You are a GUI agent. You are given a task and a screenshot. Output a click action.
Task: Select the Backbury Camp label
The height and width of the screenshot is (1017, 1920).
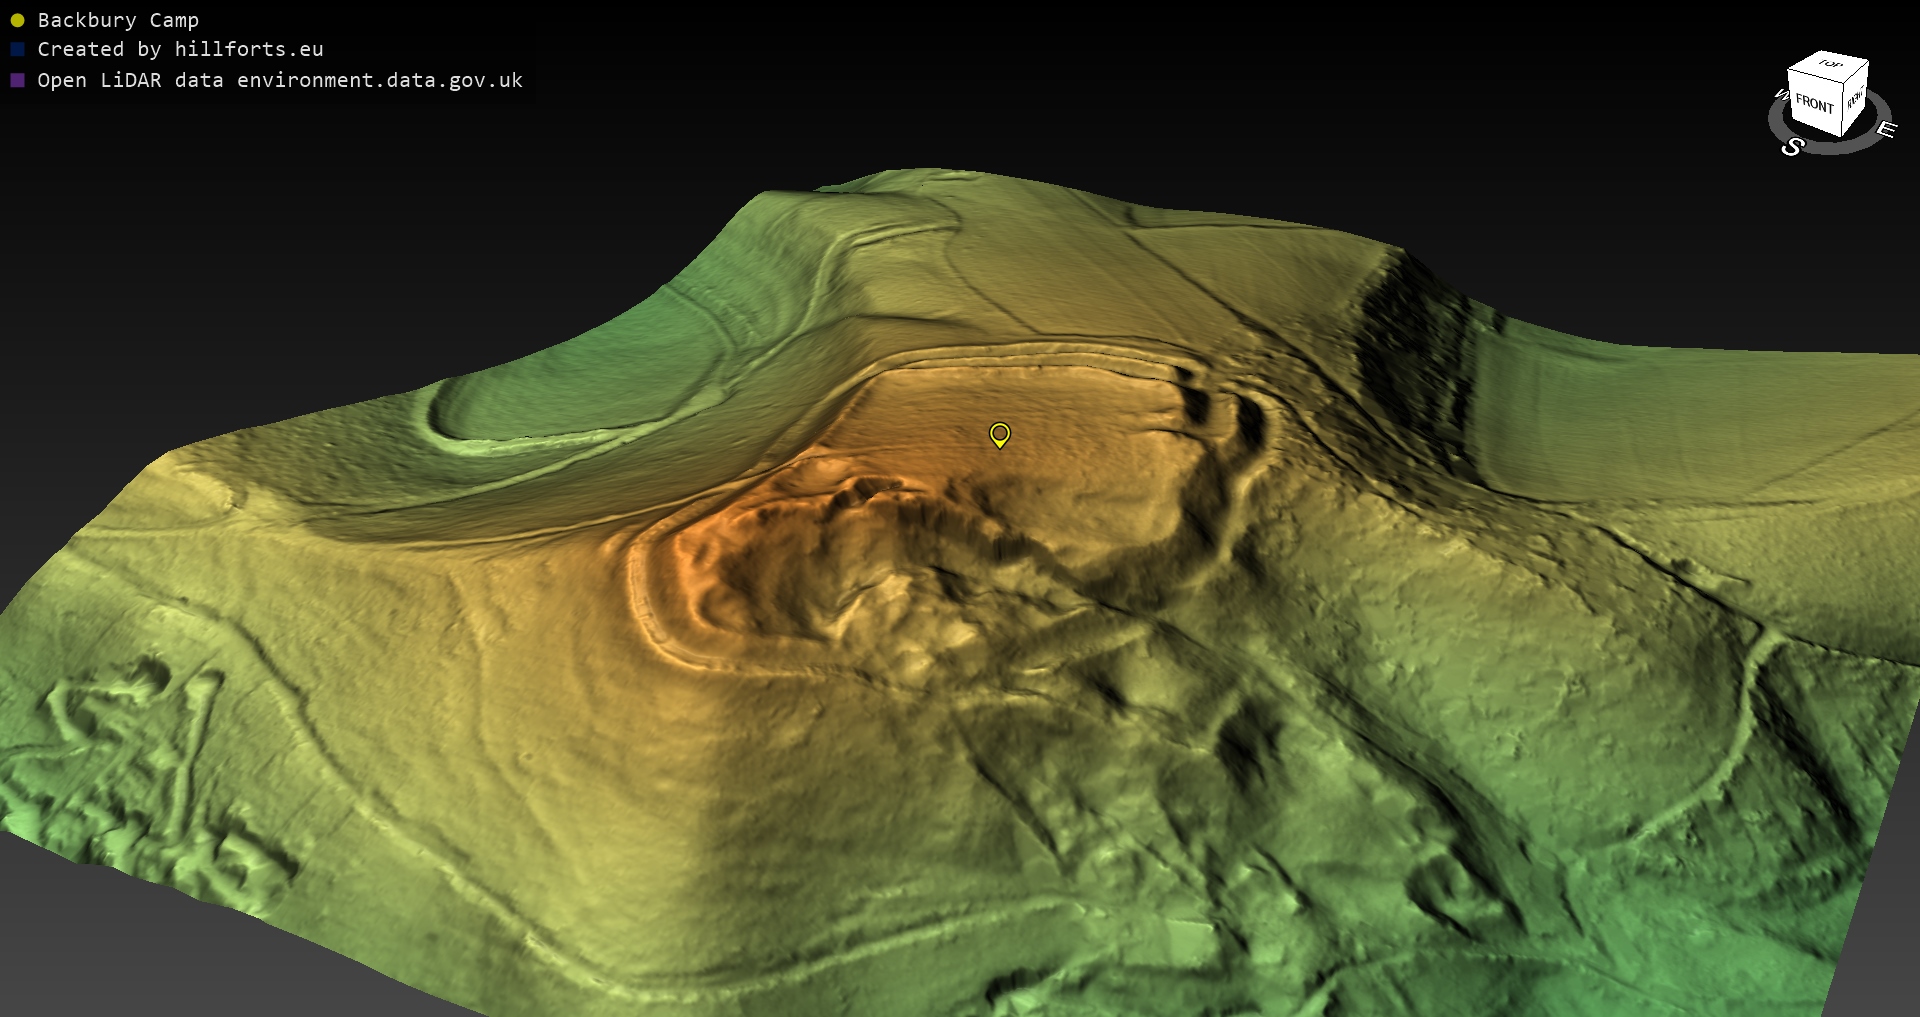click(x=118, y=20)
